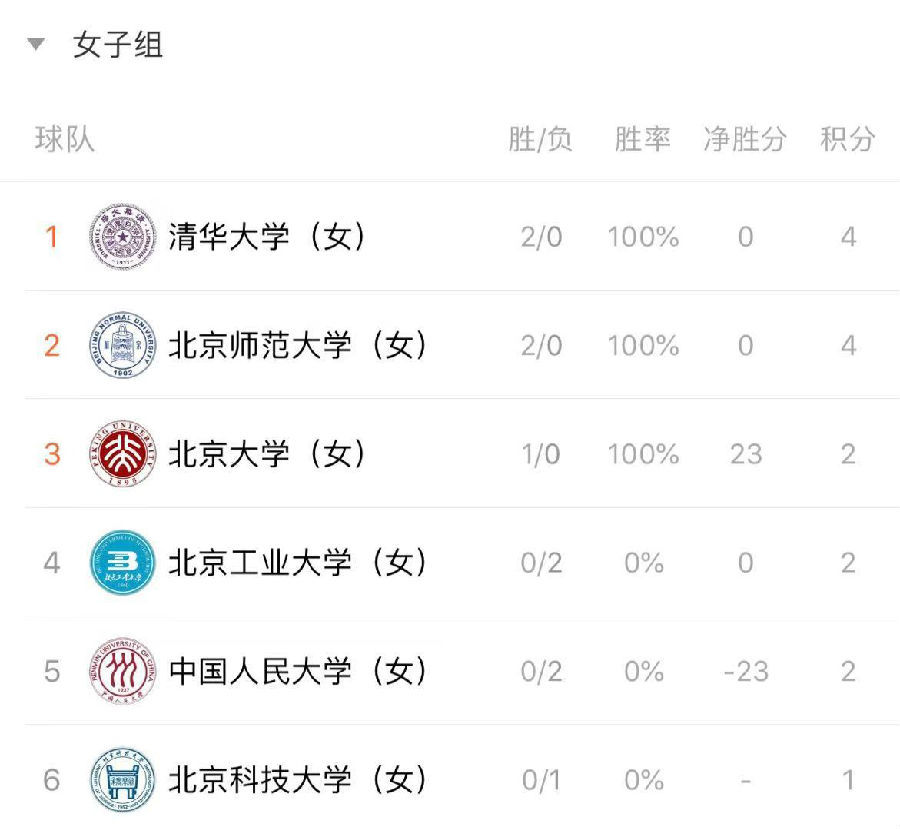Click the Beijing Normal University logo

pos(123,345)
